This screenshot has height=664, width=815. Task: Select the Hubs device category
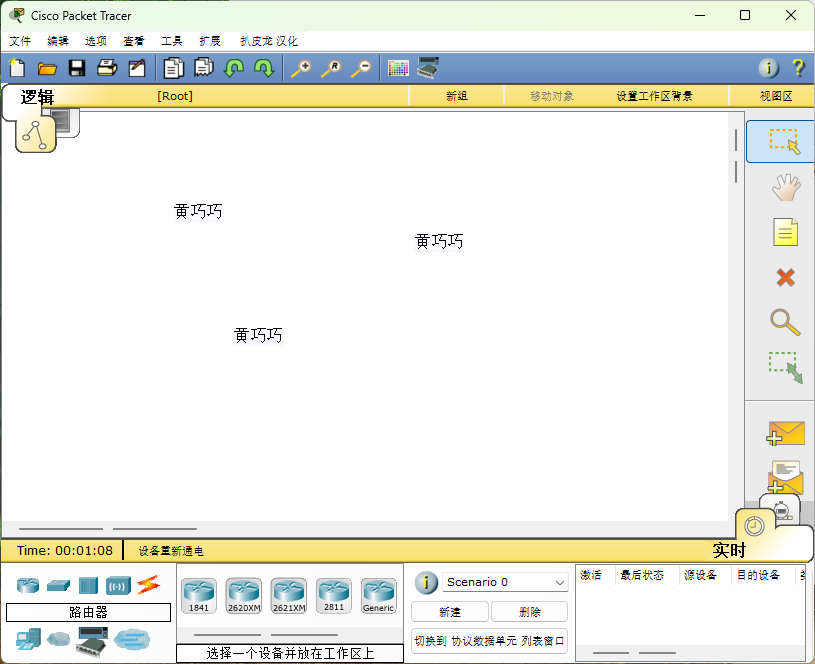[x=88, y=585]
